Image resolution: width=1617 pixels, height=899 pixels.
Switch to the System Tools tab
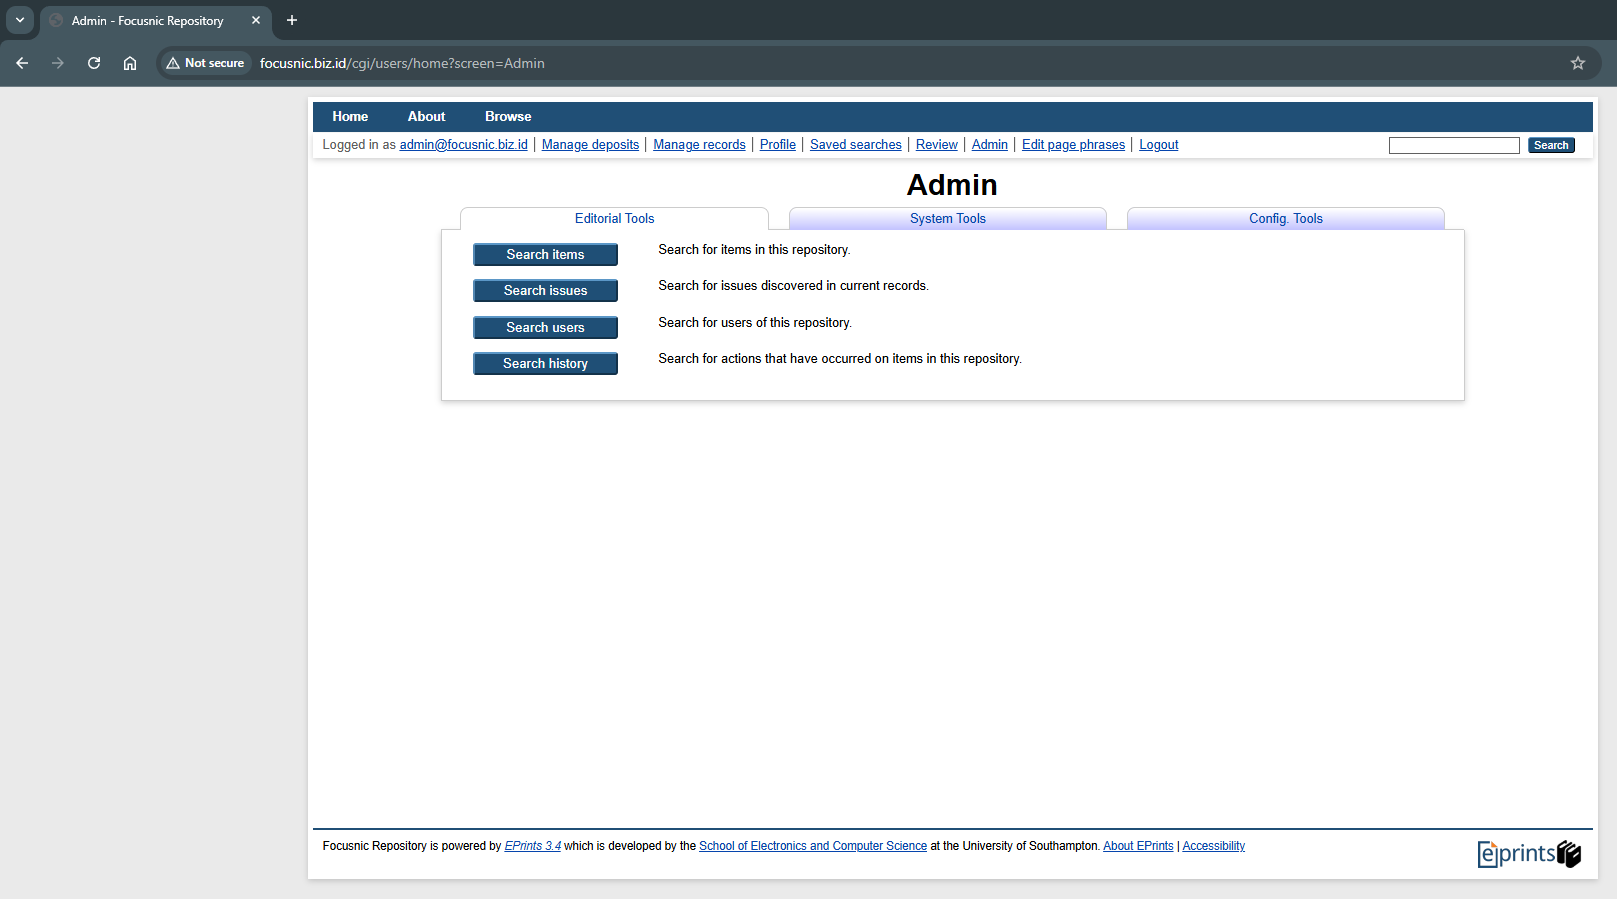click(x=947, y=219)
